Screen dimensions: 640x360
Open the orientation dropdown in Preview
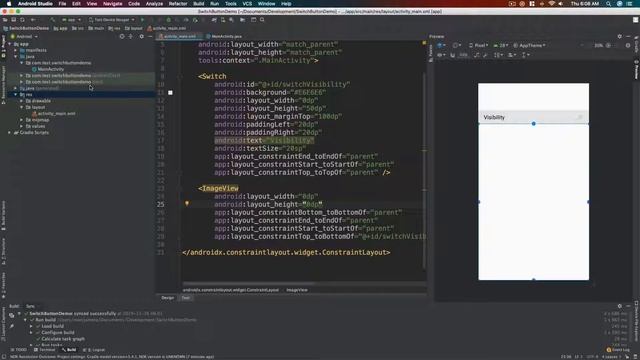point(457,45)
